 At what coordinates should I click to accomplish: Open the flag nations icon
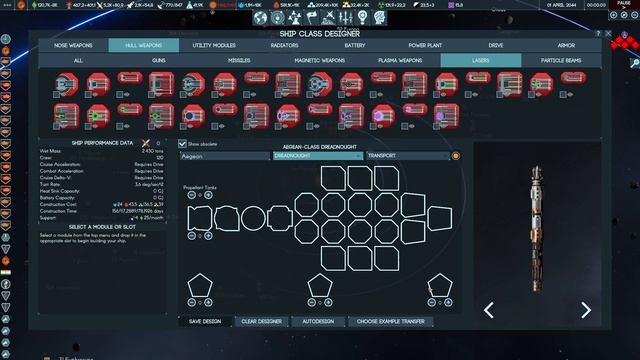[x=312, y=18]
